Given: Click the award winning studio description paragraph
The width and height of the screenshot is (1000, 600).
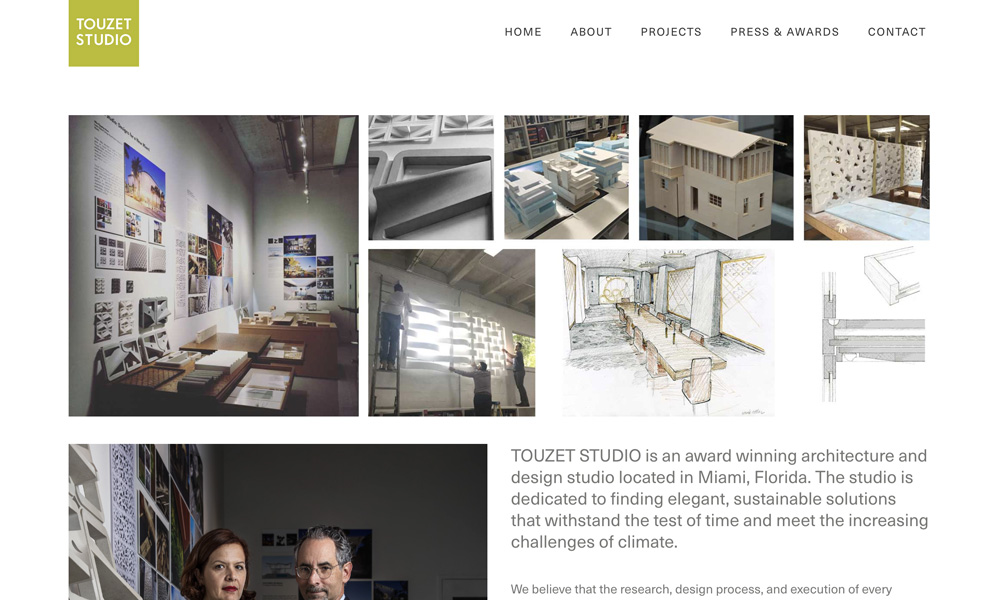Looking at the screenshot, I should [719, 499].
